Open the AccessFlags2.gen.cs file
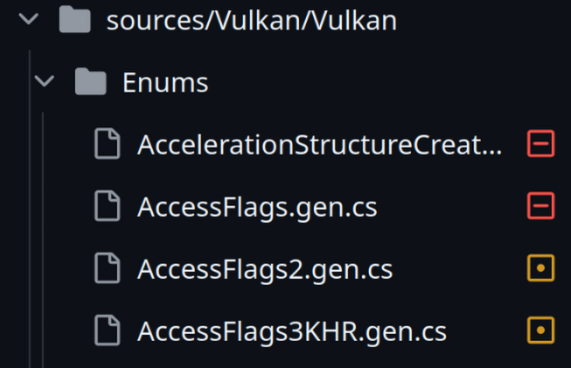 click(265, 270)
